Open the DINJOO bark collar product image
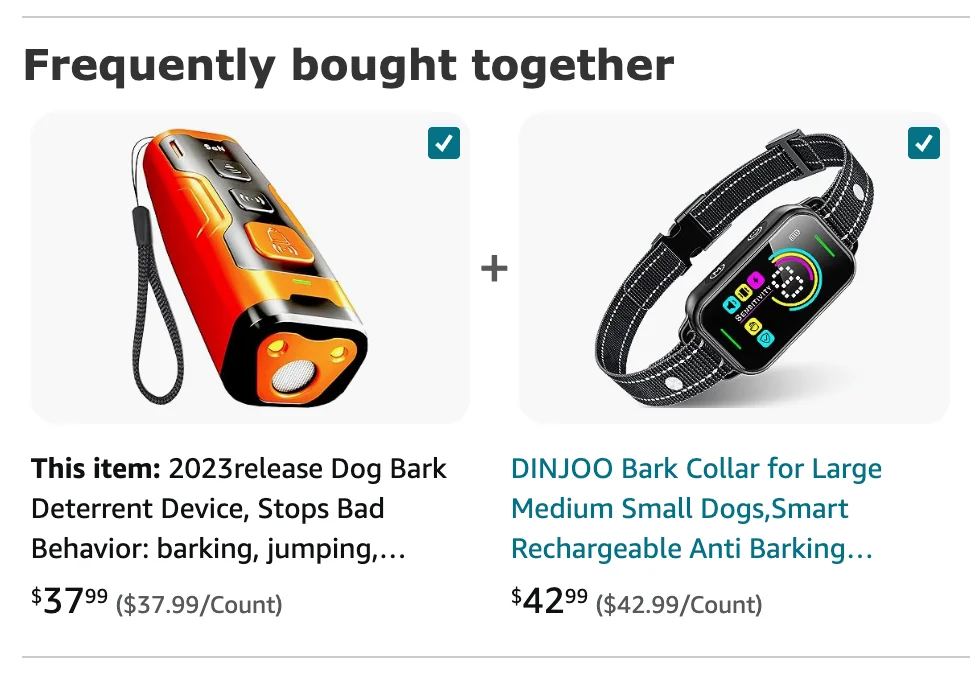 tap(733, 266)
